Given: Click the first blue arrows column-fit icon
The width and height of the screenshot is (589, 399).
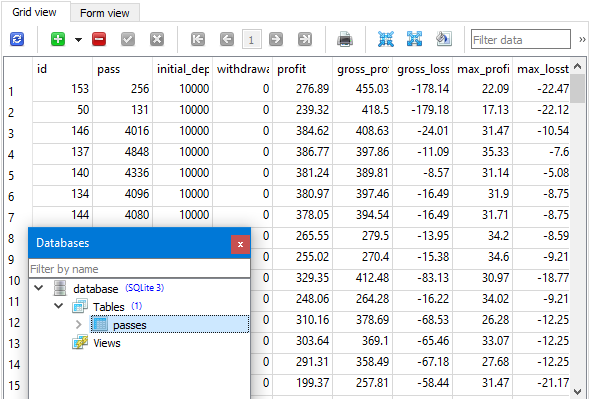Looking at the screenshot, I should [x=386, y=39].
